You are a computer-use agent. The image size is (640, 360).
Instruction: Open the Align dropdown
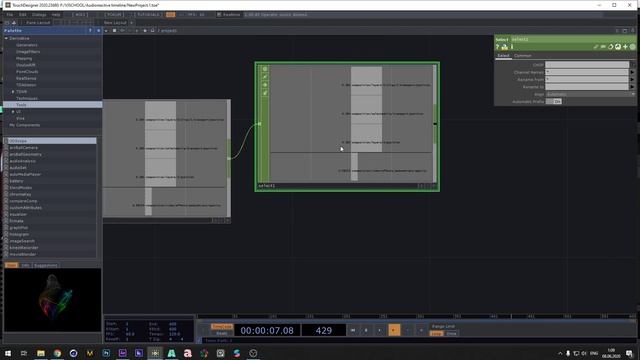(590, 94)
